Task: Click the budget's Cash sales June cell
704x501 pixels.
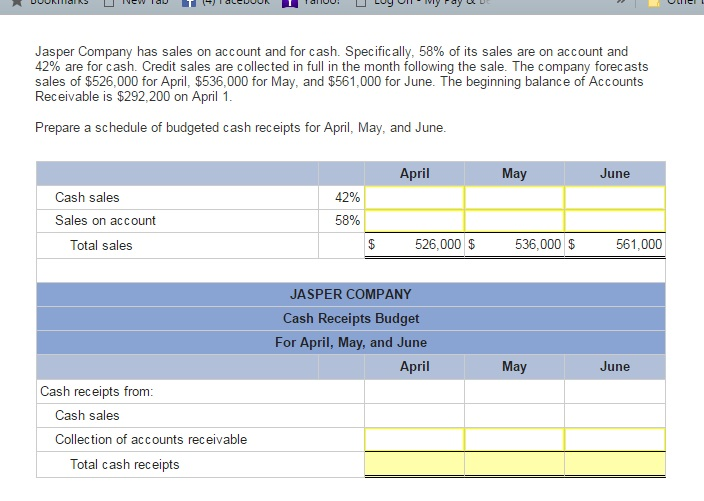Action: click(x=615, y=416)
